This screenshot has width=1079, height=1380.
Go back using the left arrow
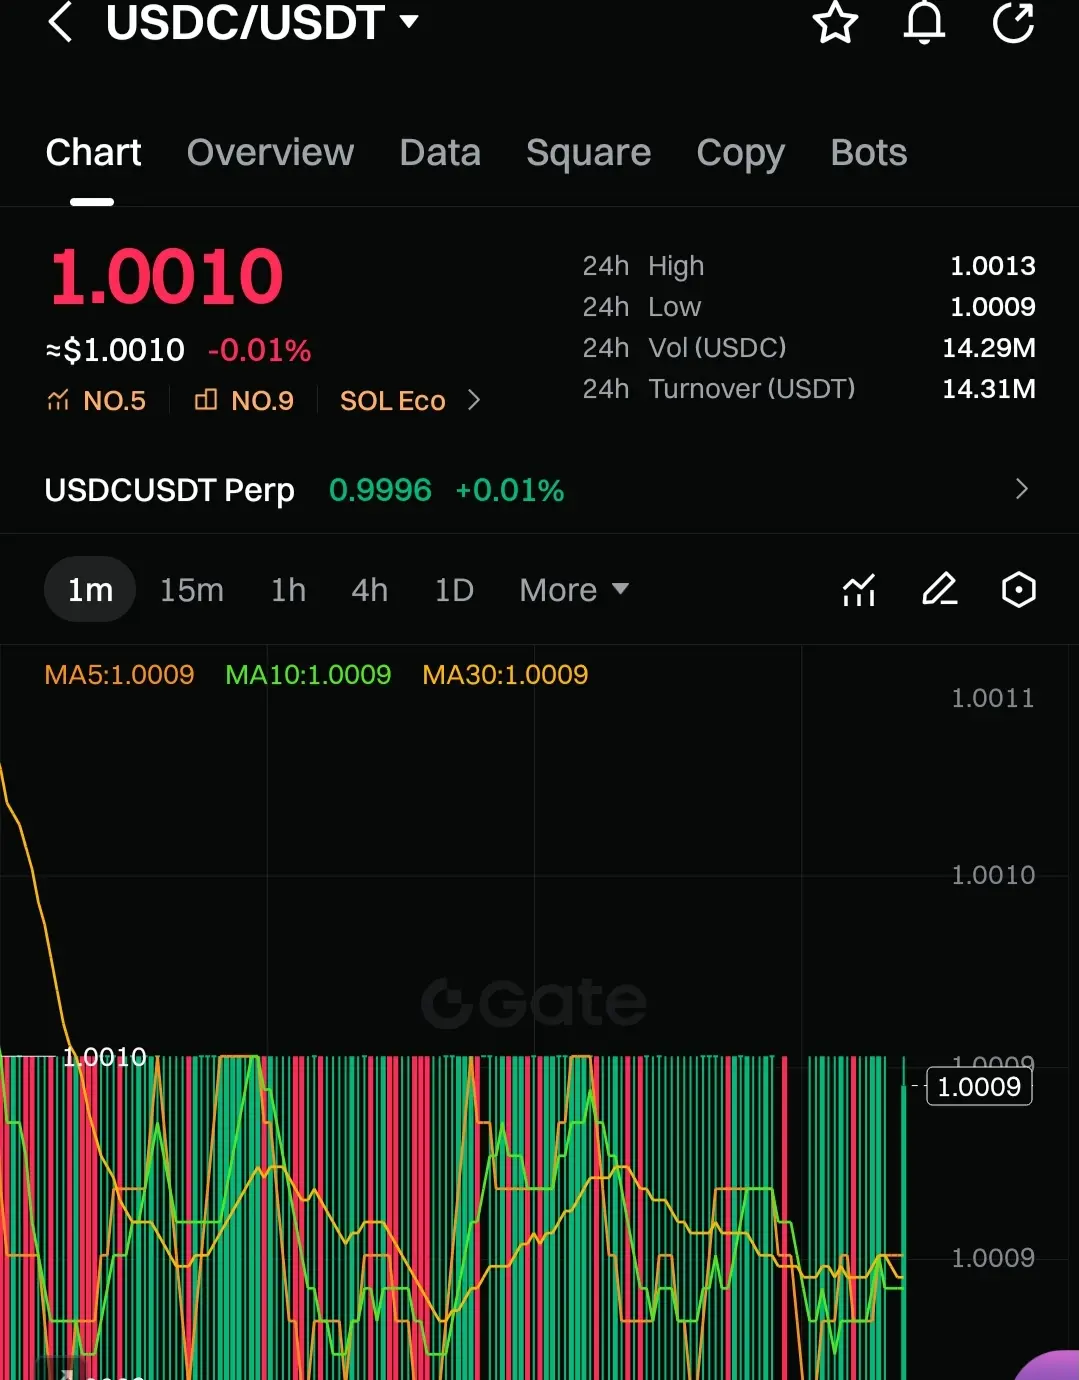(x=60, y=22)
